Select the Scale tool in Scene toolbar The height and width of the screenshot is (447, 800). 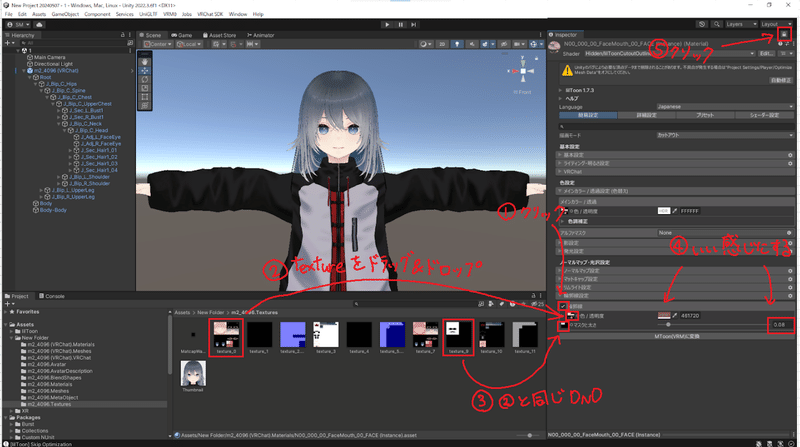(145, 88)
